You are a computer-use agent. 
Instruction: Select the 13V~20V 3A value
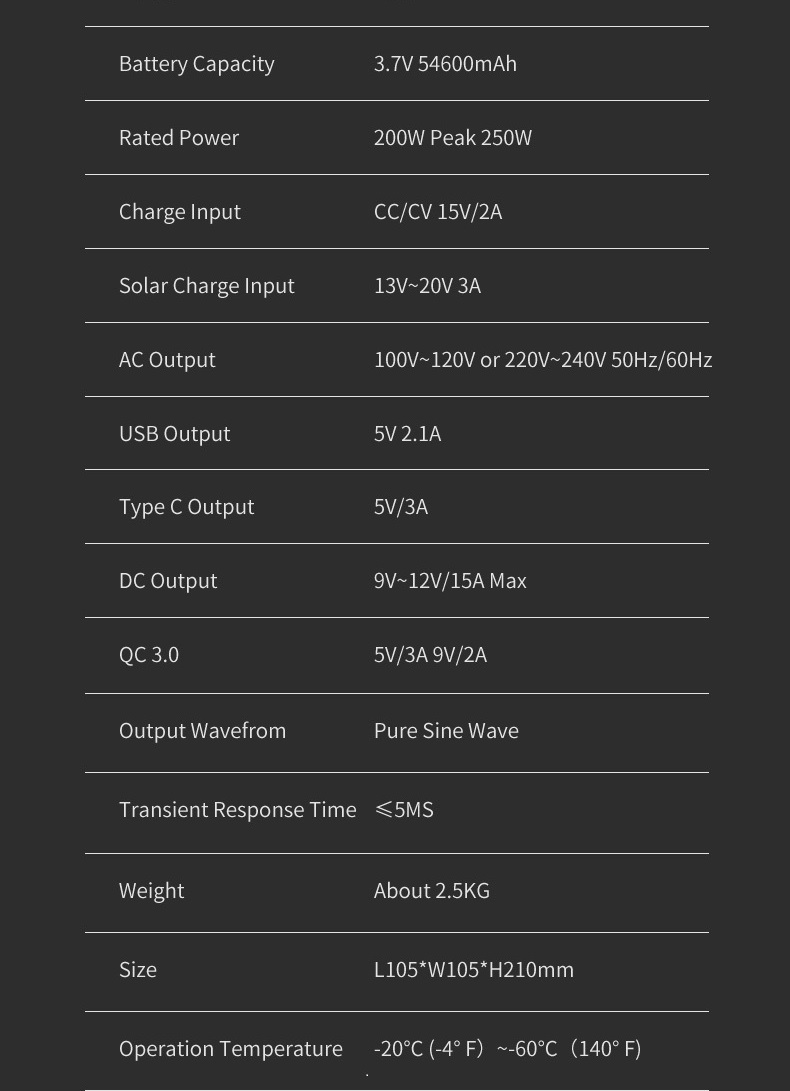click(x=427, y=286)
